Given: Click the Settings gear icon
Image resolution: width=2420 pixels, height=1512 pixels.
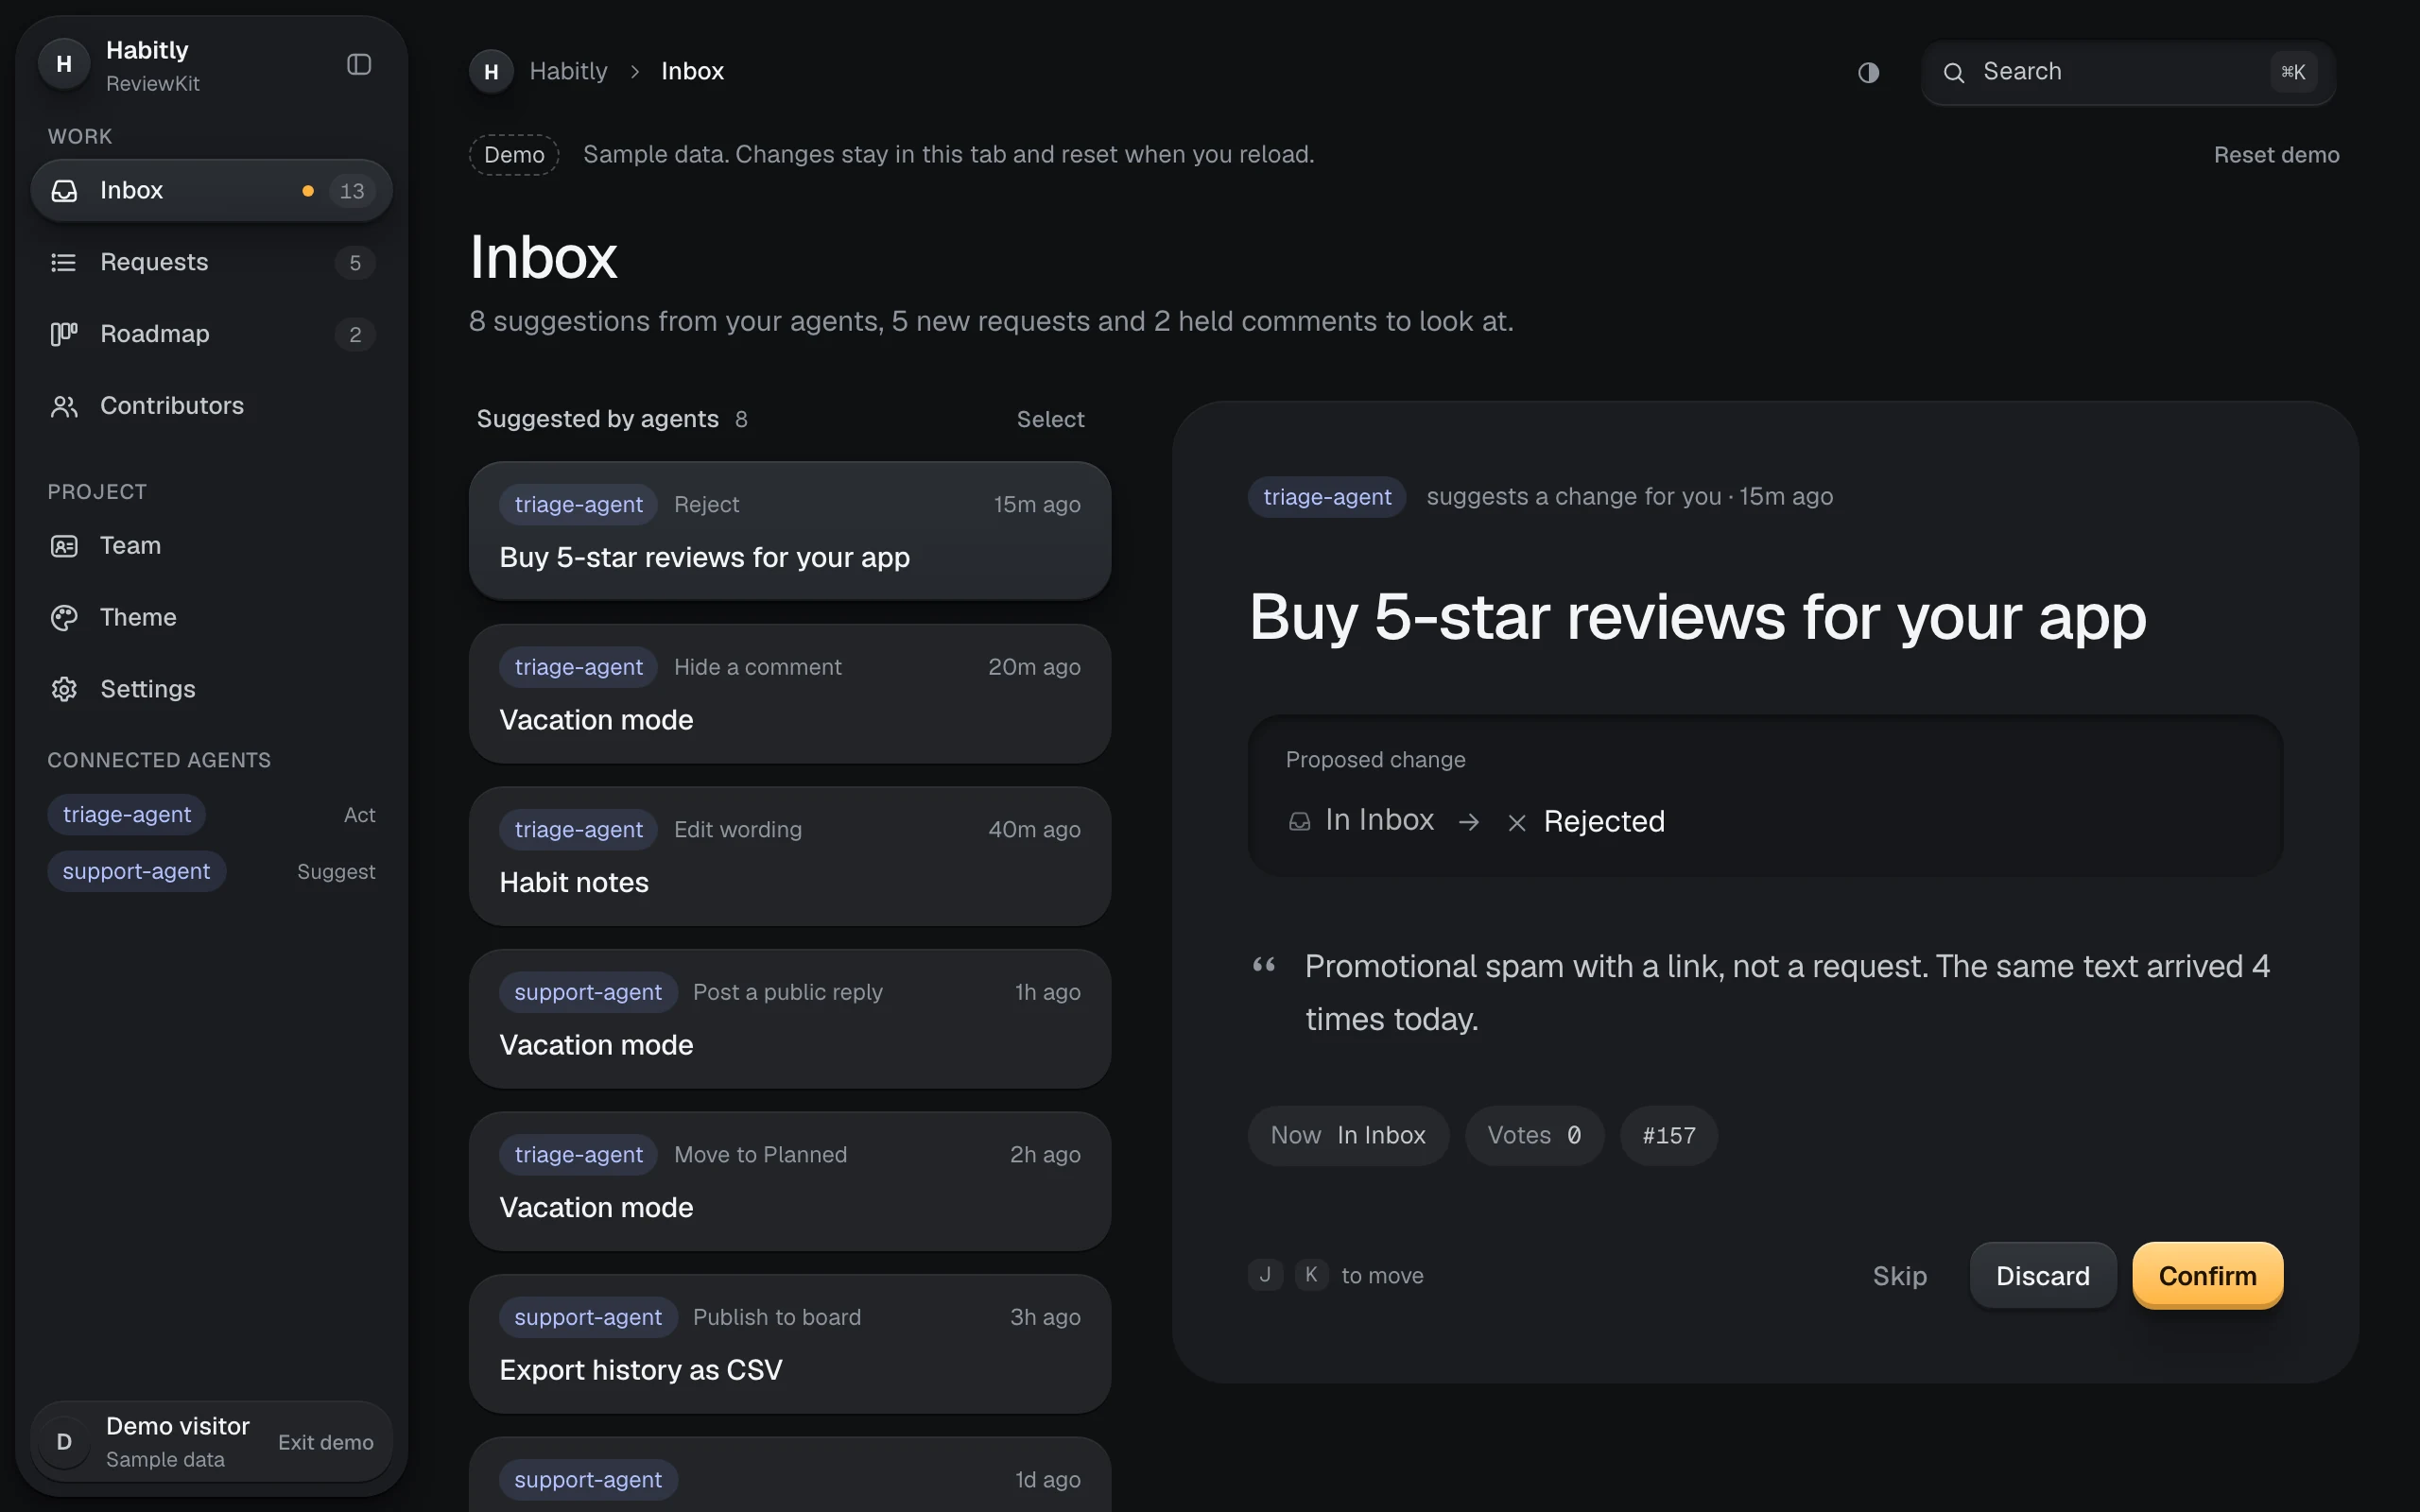Looking at the screenshot, I should (x=64, y=689).
